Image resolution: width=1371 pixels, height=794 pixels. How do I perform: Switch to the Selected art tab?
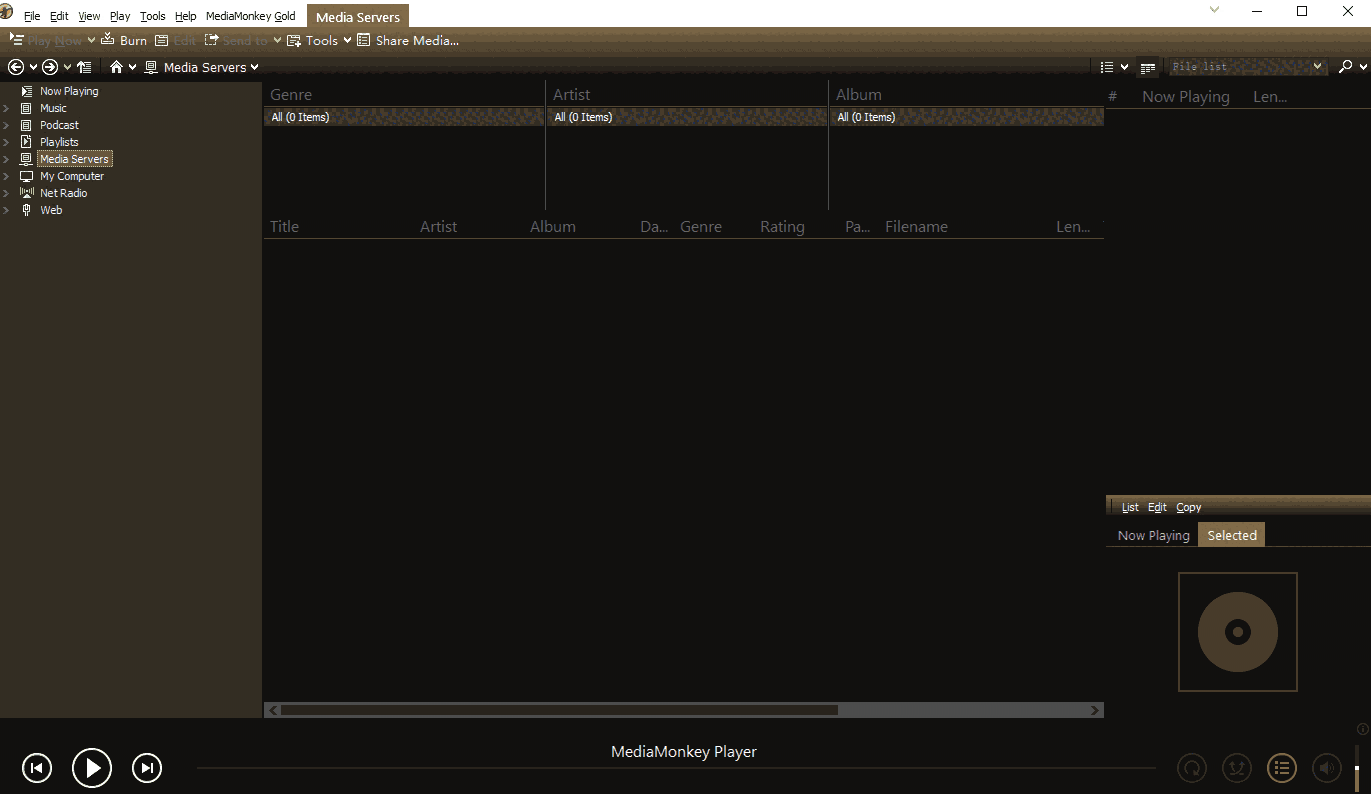(x=1232, y=535)
